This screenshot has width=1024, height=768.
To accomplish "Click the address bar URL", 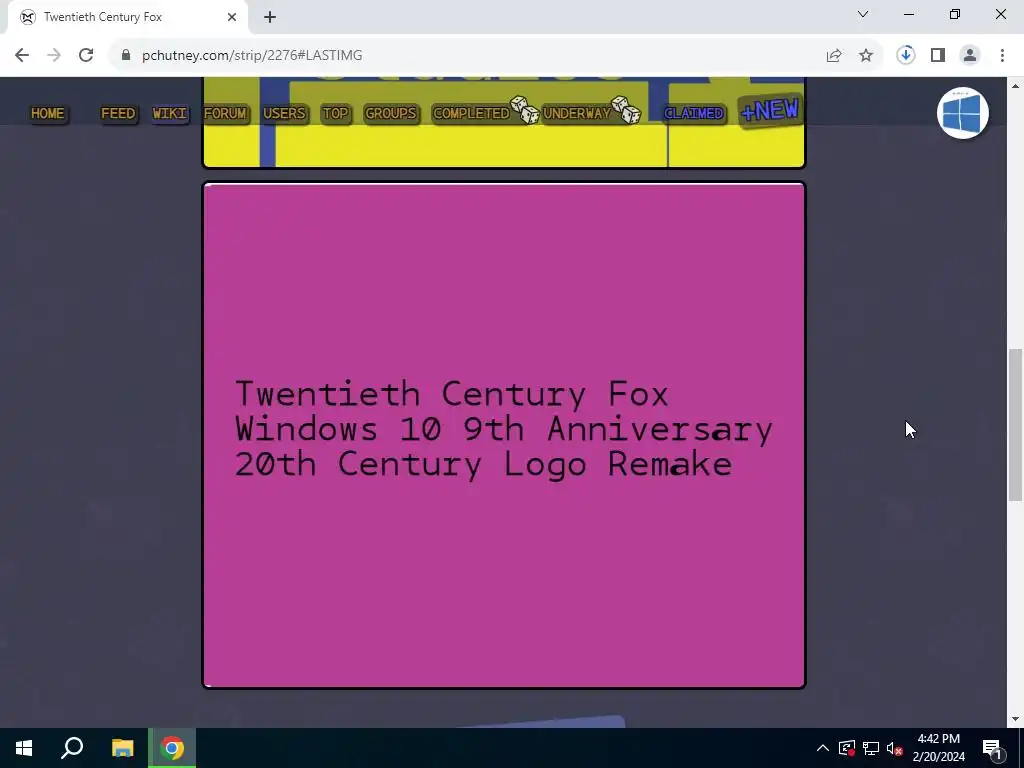I will point(252,56).
